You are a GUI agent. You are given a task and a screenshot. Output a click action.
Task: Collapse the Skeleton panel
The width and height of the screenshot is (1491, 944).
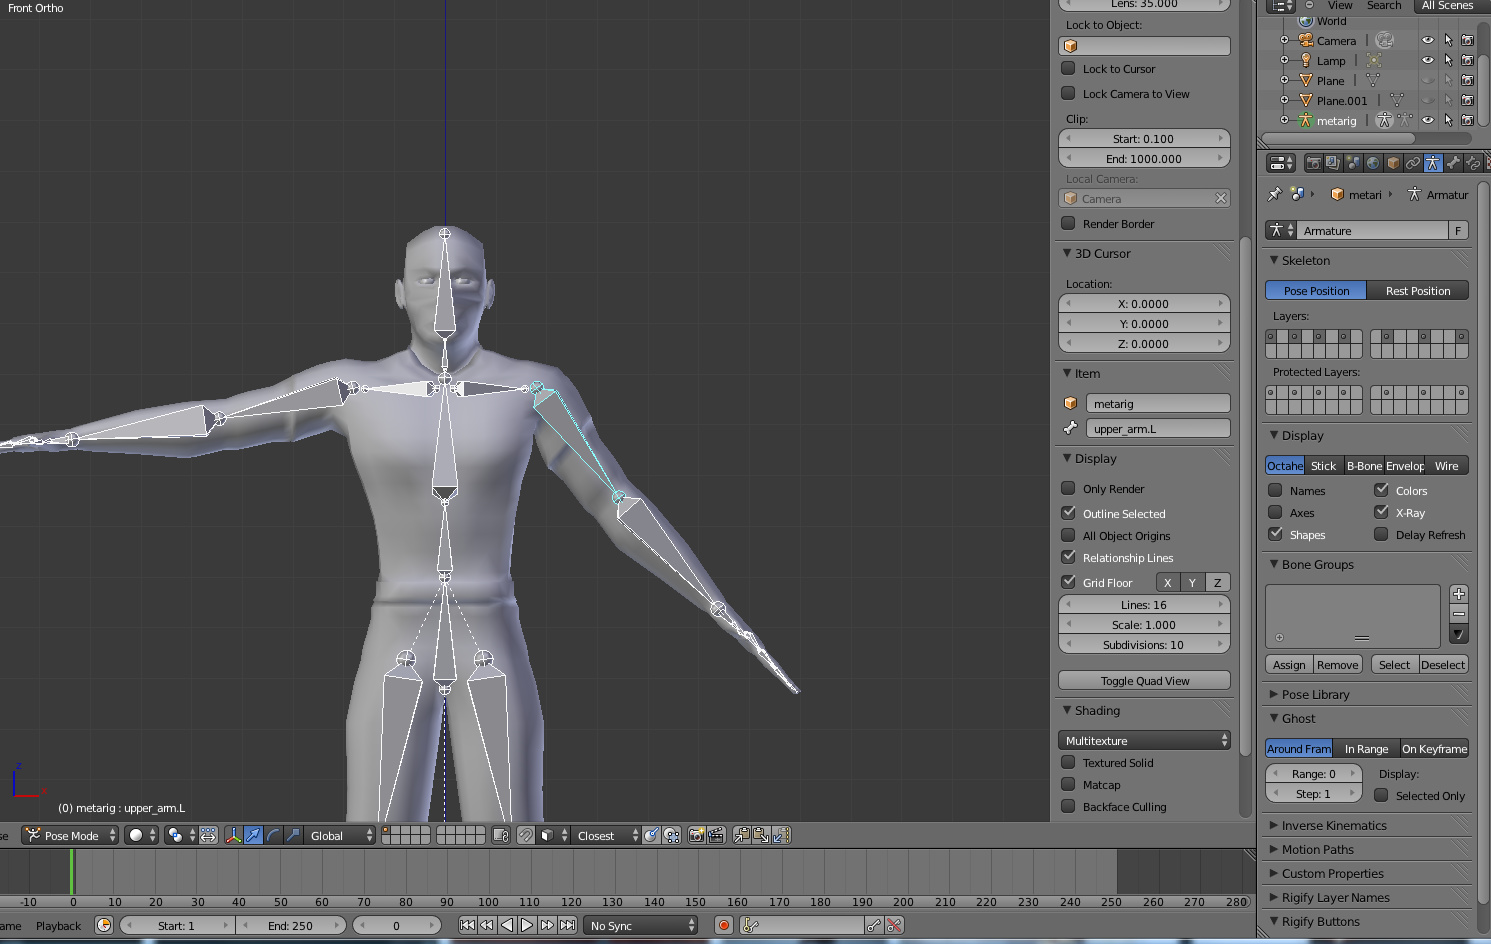[1275, 260]
